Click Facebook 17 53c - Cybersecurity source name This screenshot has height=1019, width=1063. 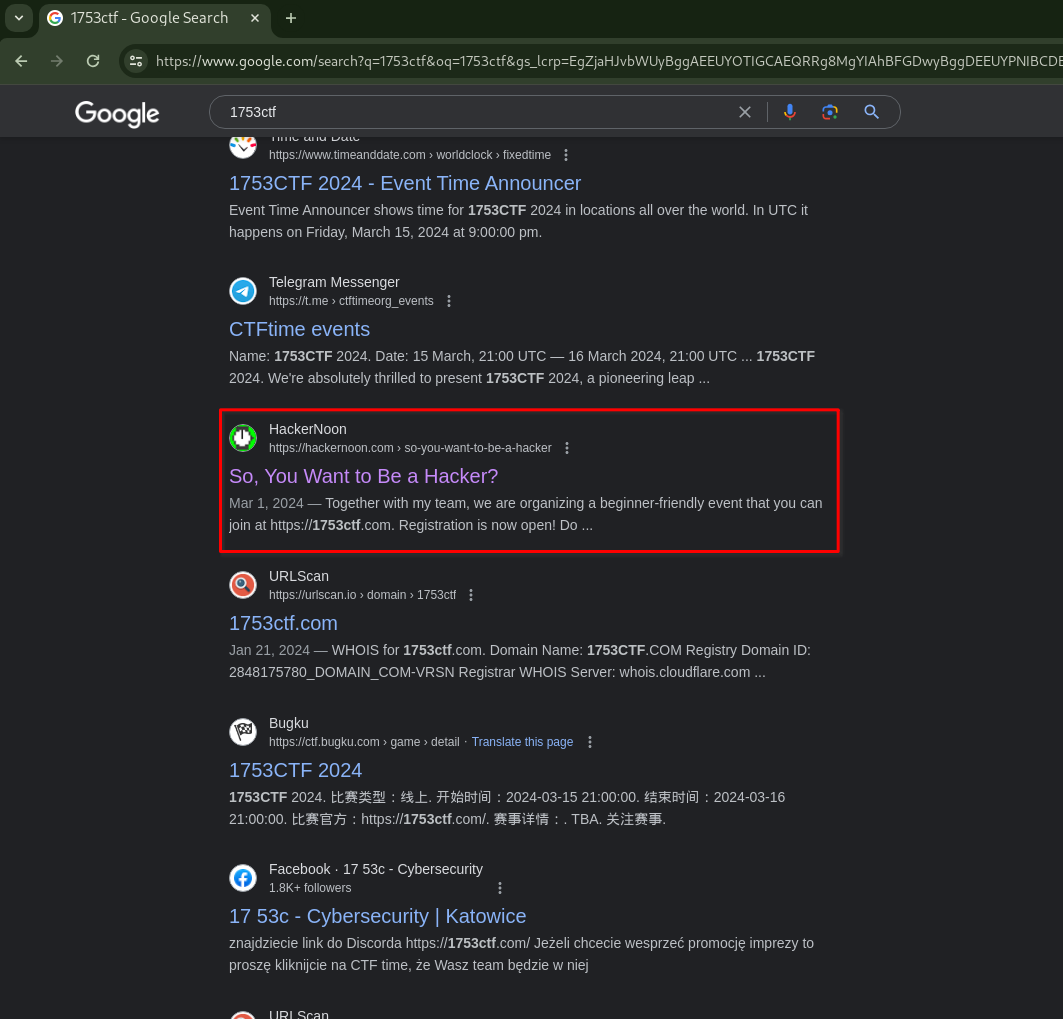(x=376, y=869)
